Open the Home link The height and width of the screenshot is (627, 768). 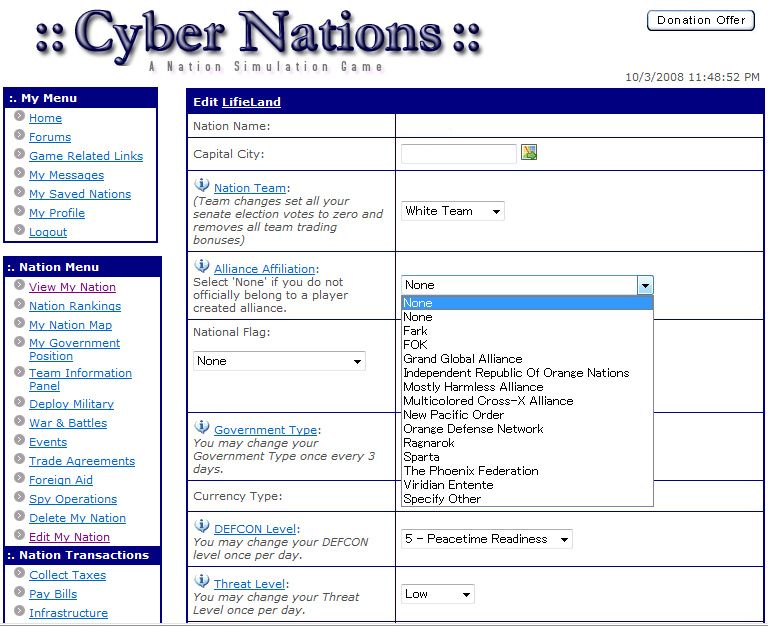coord(45,118)
